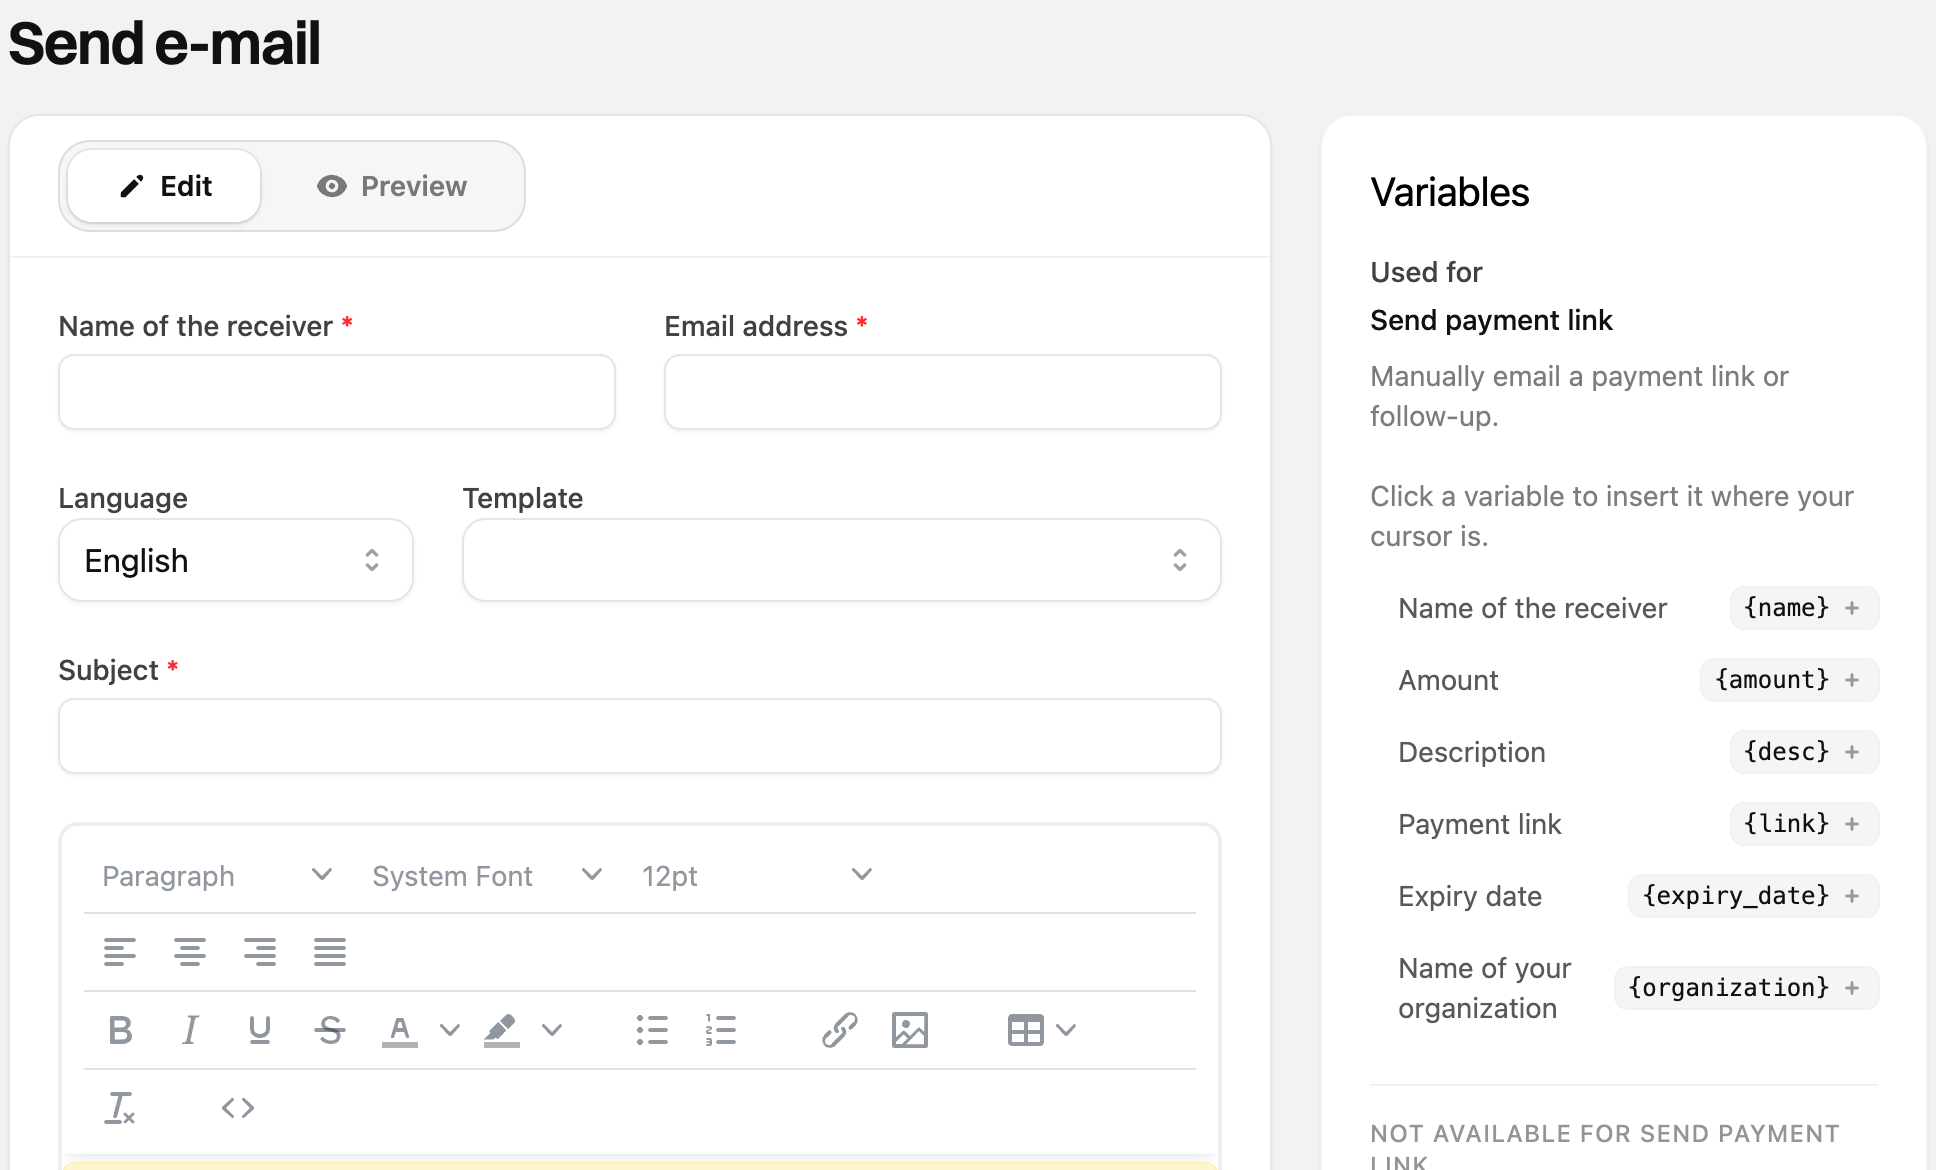1936x1170 pixels.
Task: Focus the Email address field
Action: (943, 392)
